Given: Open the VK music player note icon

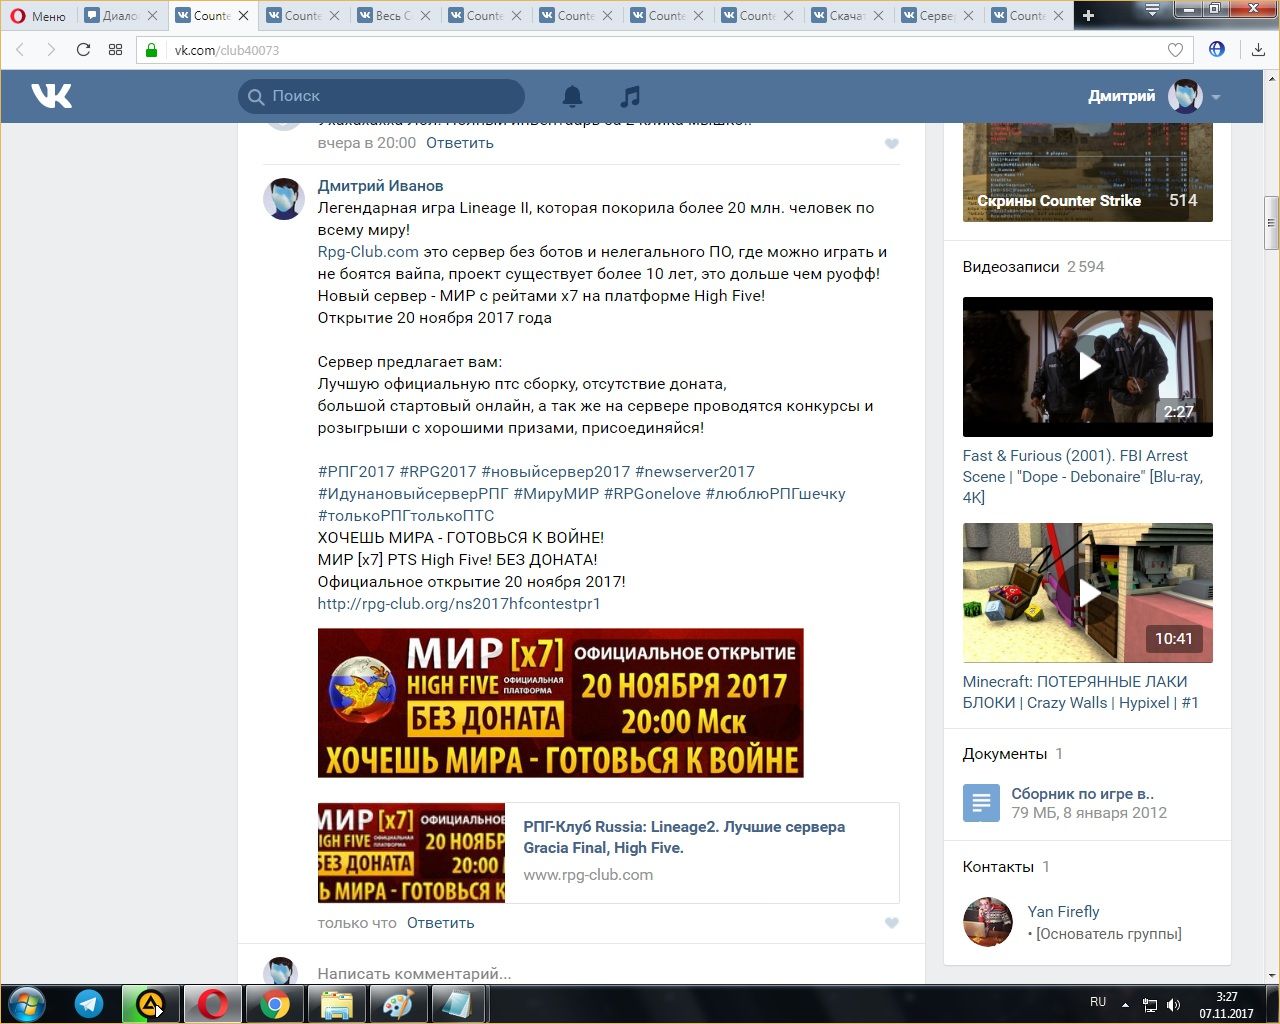Looking at the screenshot, I should 630,96.
